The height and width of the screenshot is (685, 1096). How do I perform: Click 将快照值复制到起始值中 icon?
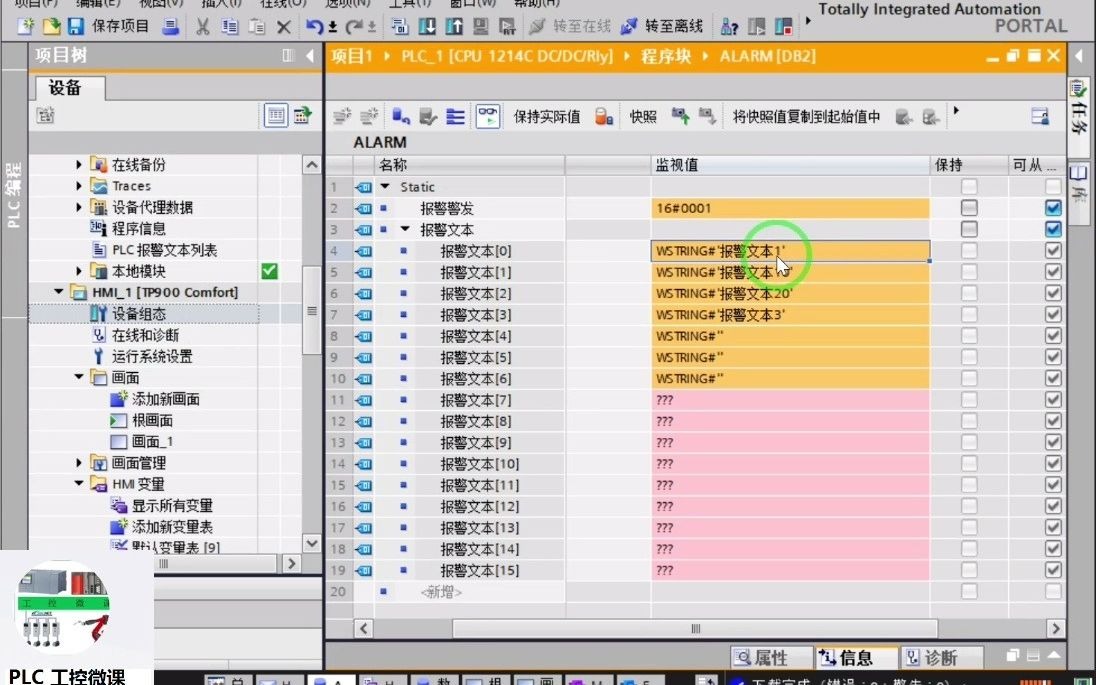point(805,116)
